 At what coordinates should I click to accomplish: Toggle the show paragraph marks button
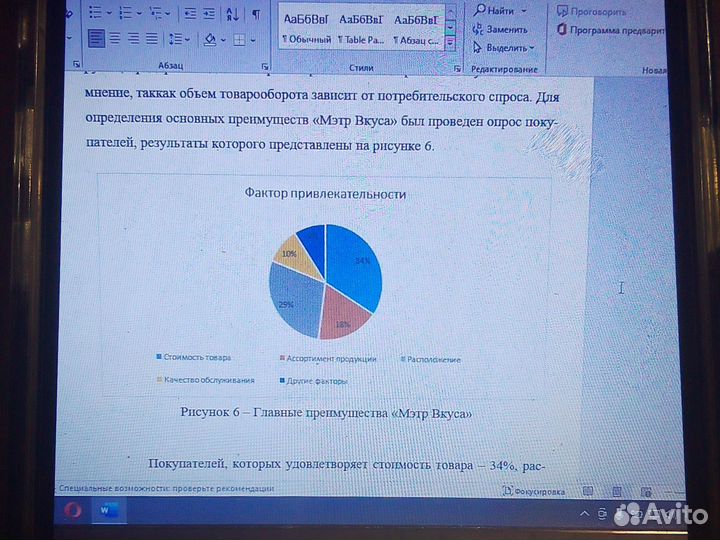256,15
